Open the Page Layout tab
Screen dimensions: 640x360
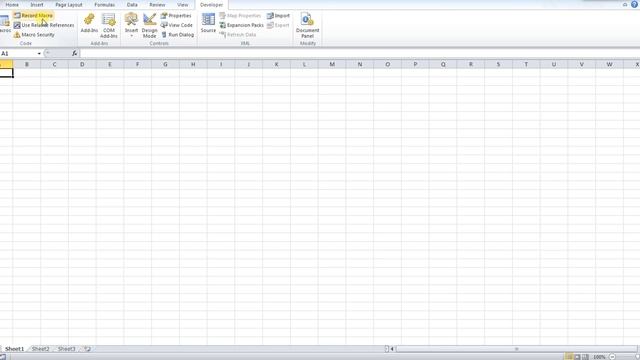[69, 5]
